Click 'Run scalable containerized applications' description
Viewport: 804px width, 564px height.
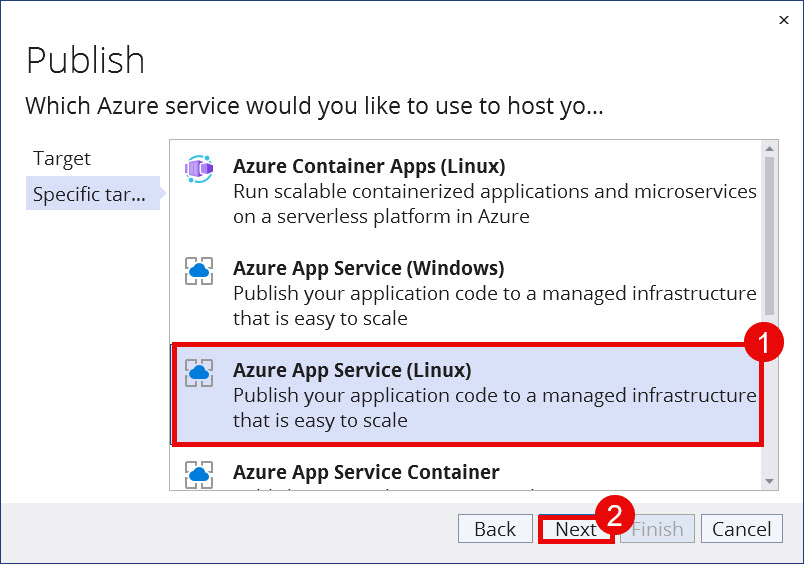click(x=495, y=204)
